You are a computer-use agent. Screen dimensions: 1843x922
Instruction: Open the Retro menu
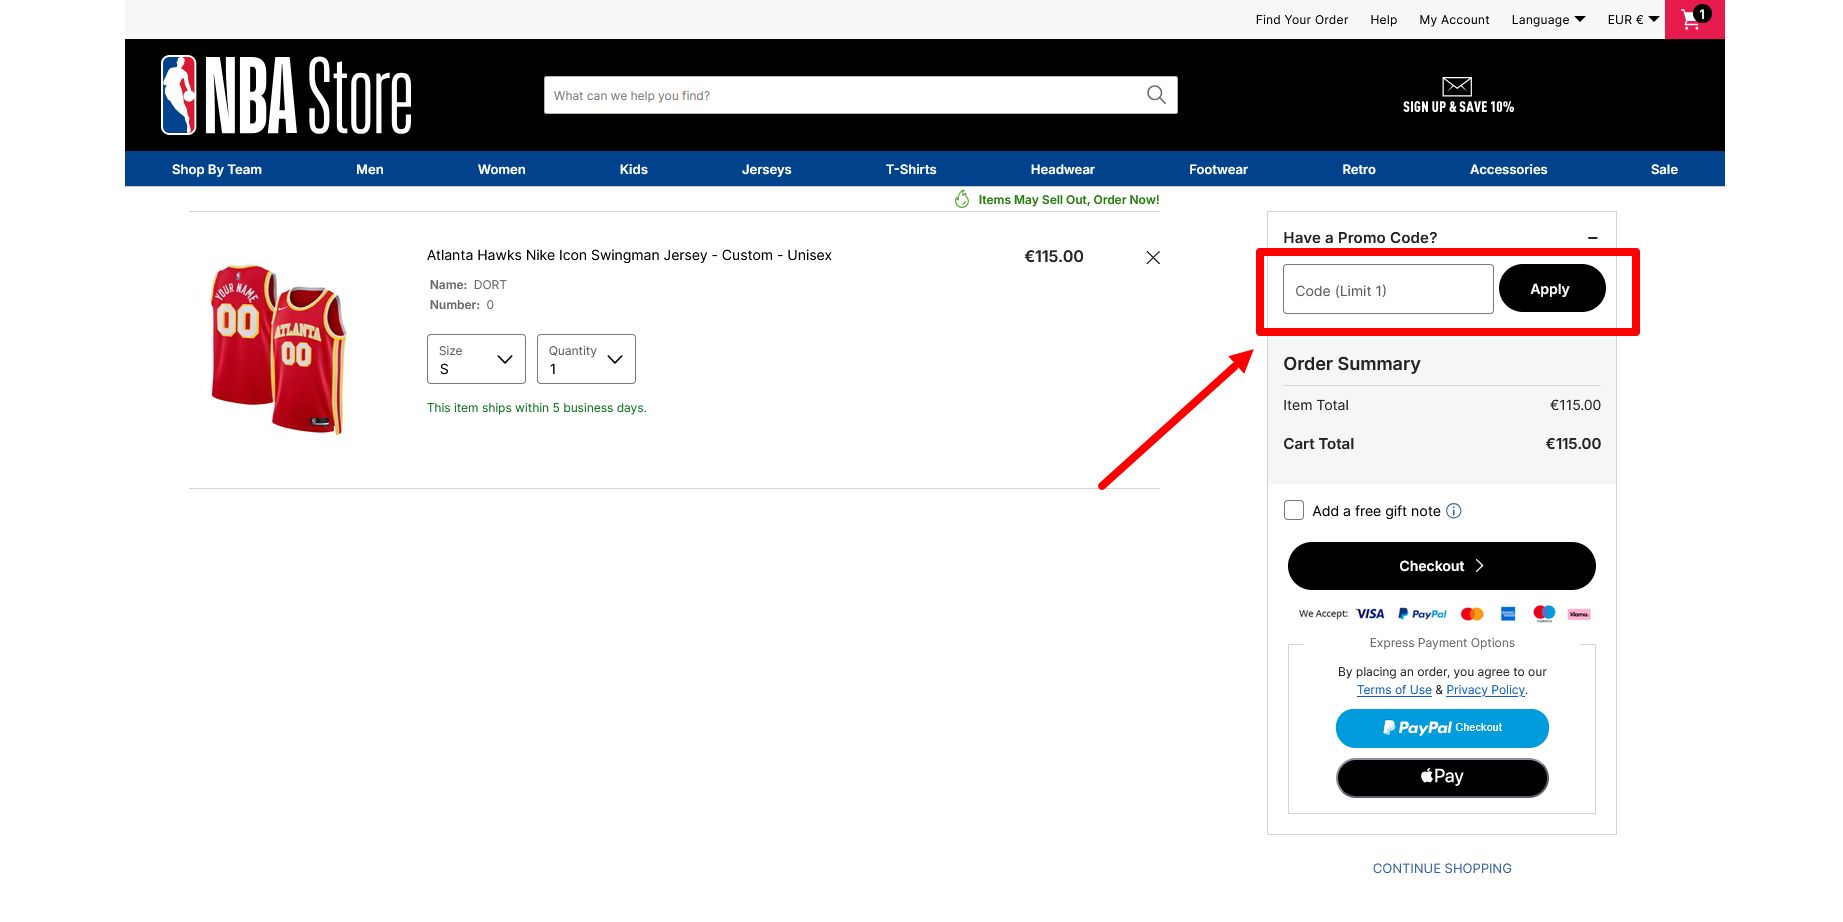pos(1359,169)
